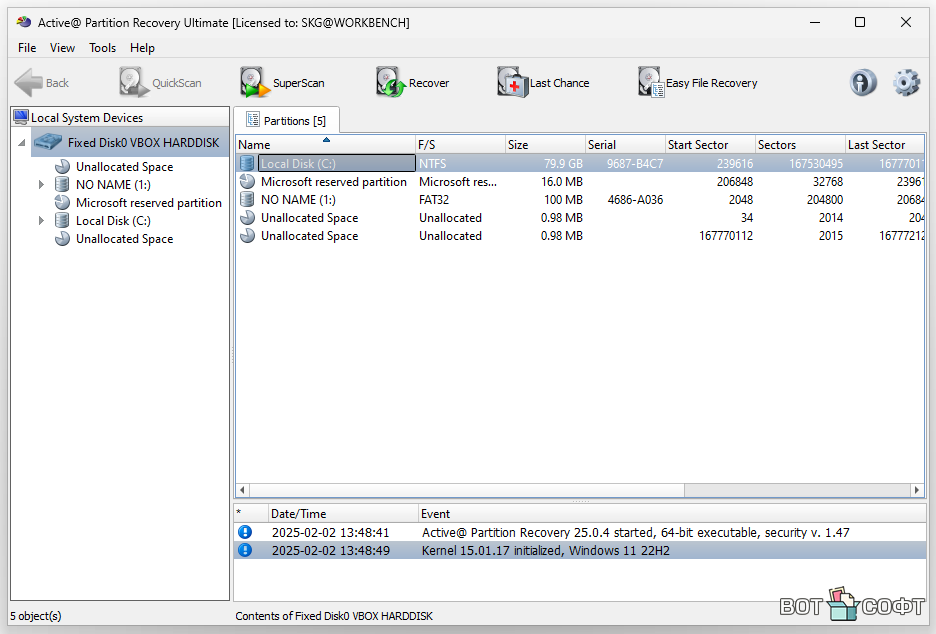Select the Fixed Disk0 hard drive icon
Image resolution: width=936 pixels, height=634 pixels.
pyautogui.click(x=48, y=142)
